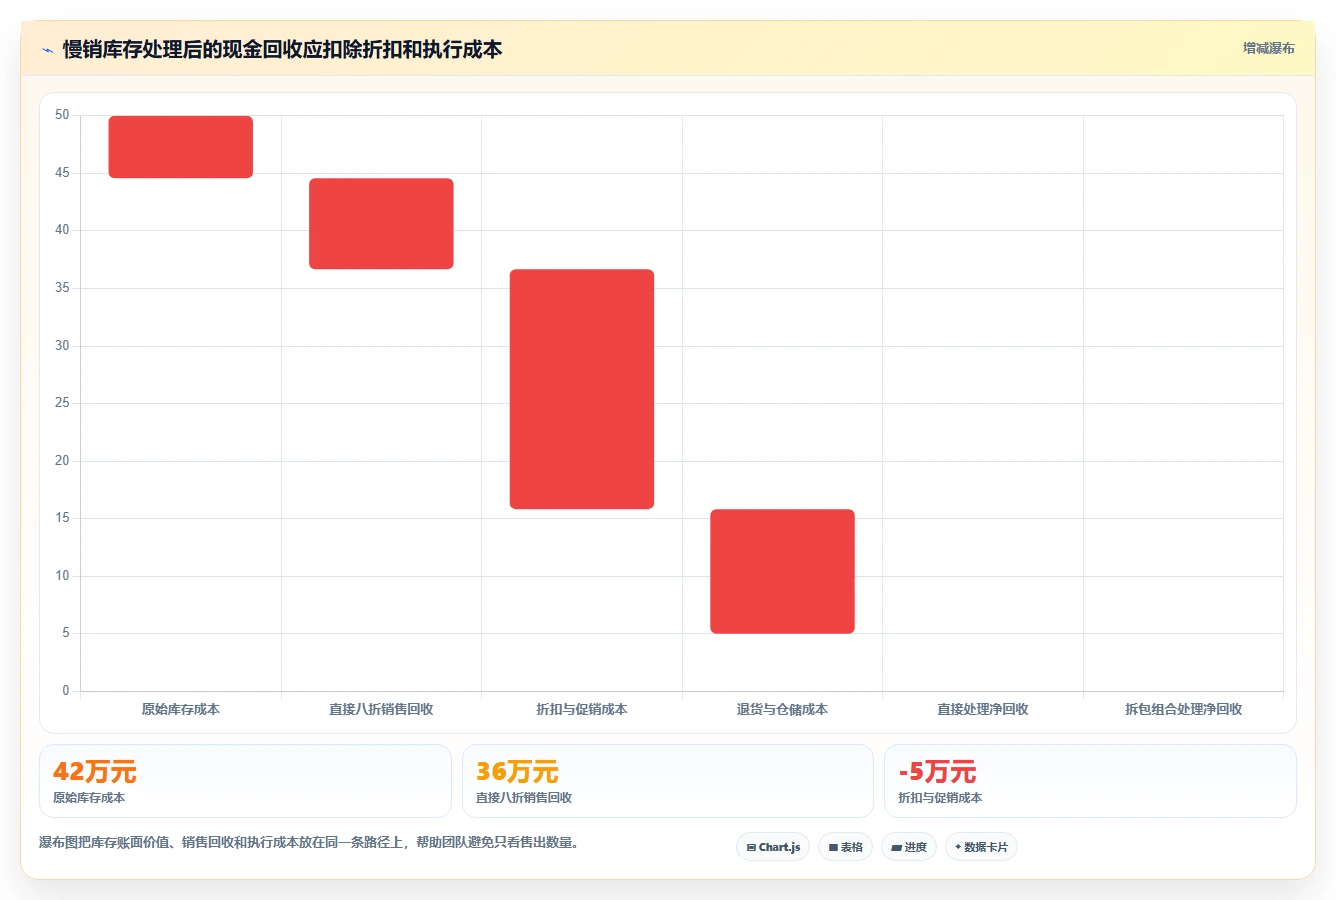This screenshot has width=1336, height=900.
Task: Click the chart title 慢销库存处理后的现金回收
Action: coord(283,49)
